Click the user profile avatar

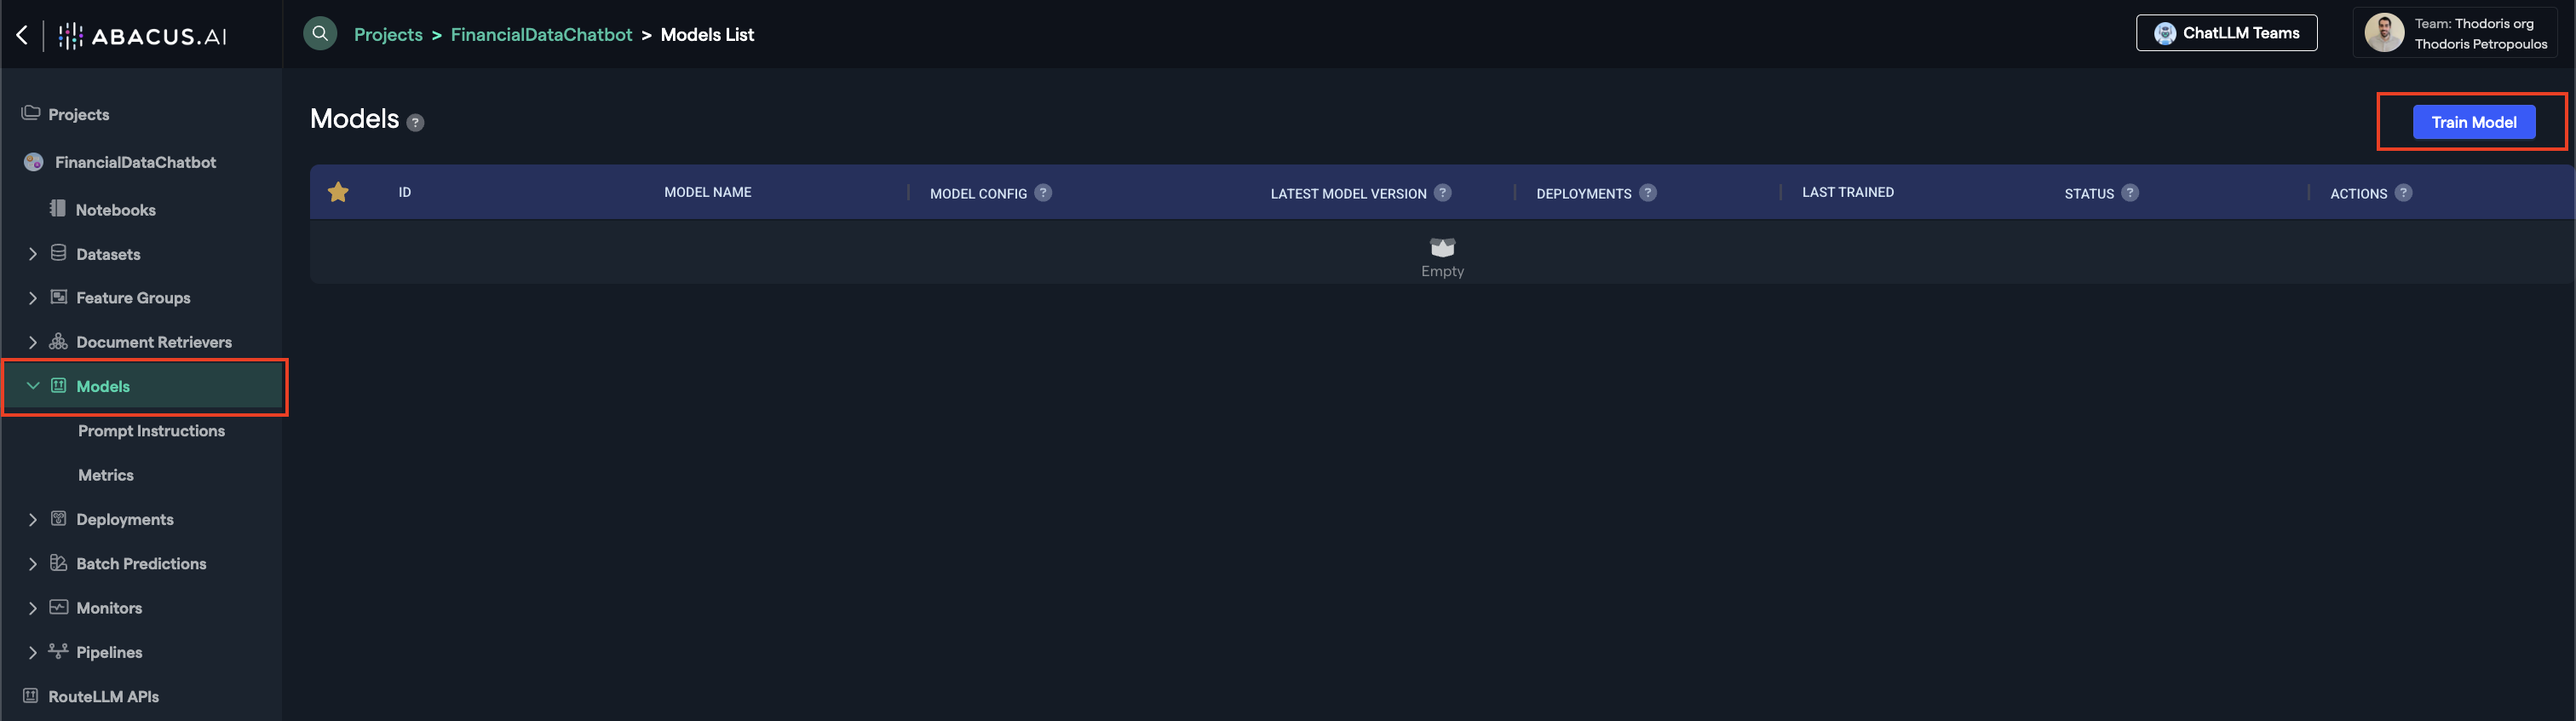click(2383, 34)
